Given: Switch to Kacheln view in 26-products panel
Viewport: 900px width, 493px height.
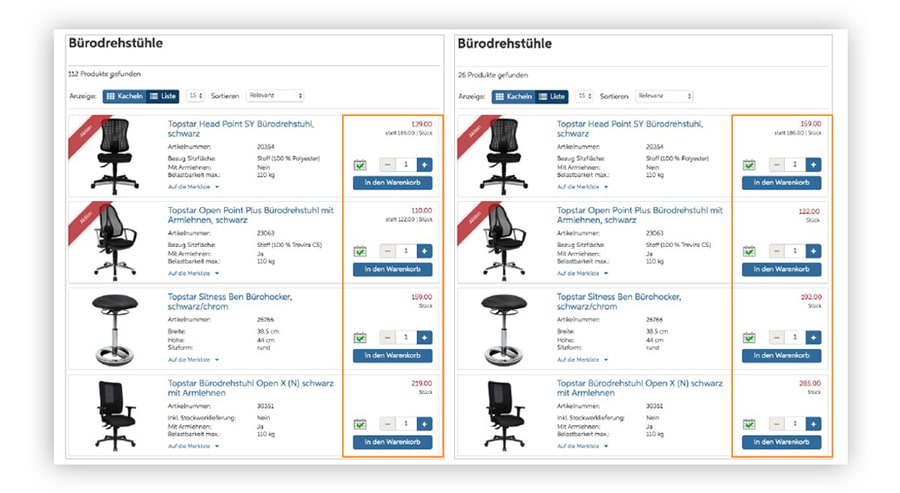Looking at the screenshot, I should [514, 96].
